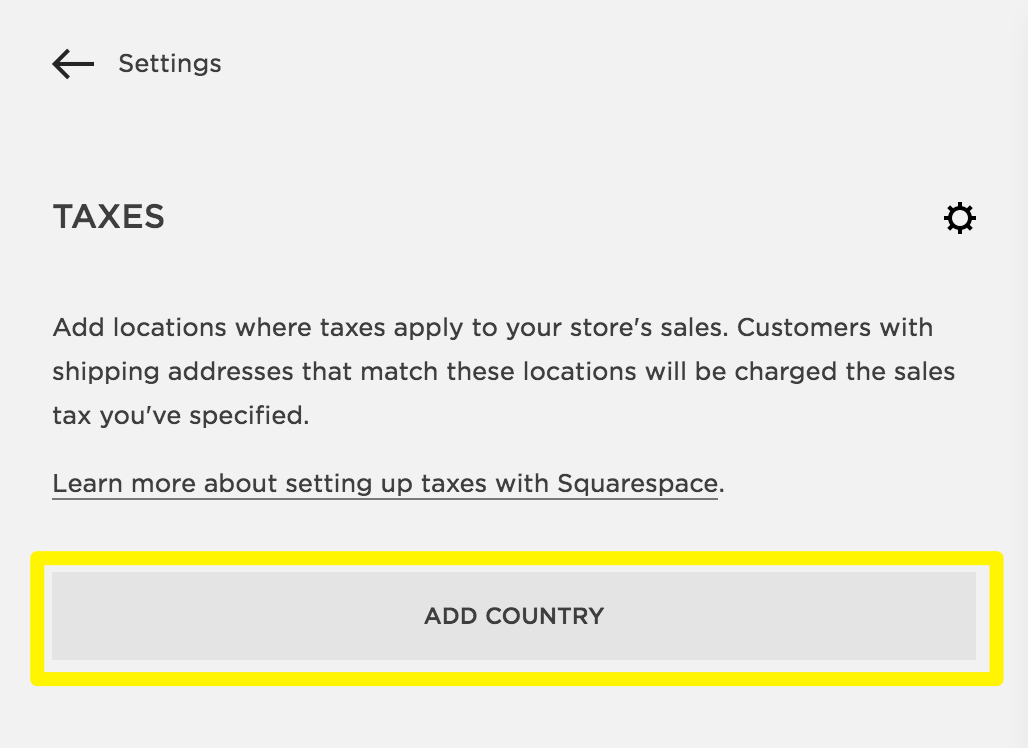Add a new tax country
Image resolution: width=1028 pixels, height=748 pixels.
[514, 616]
